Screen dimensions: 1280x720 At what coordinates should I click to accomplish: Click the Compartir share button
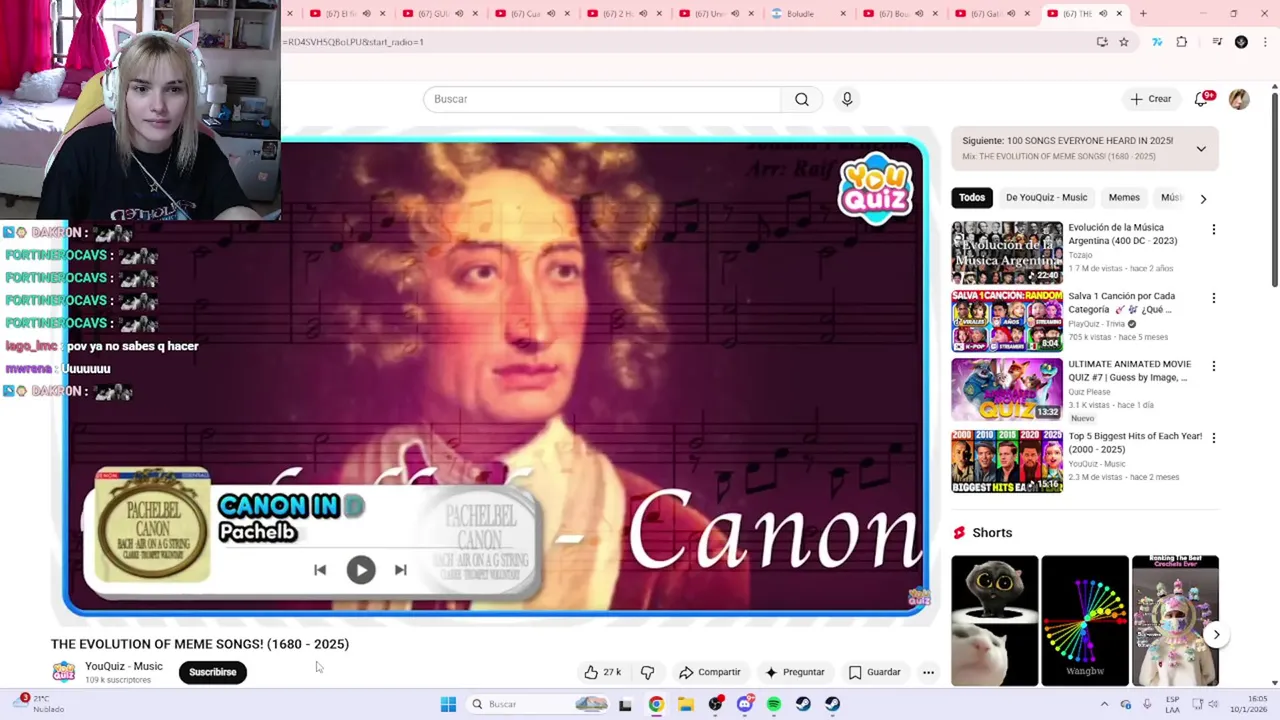(x=710, y=672)
